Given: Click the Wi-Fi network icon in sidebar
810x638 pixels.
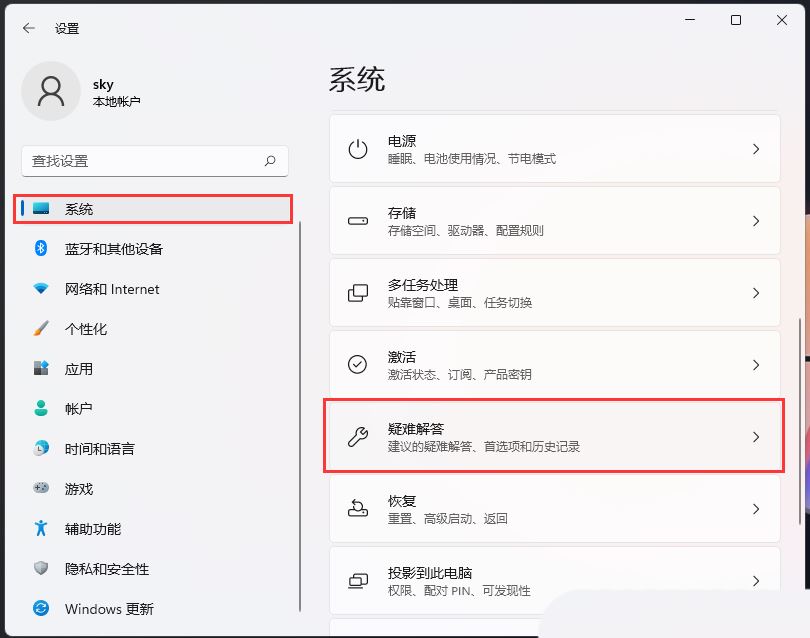Looking at the screenshot, I should (x=41, y=289).
